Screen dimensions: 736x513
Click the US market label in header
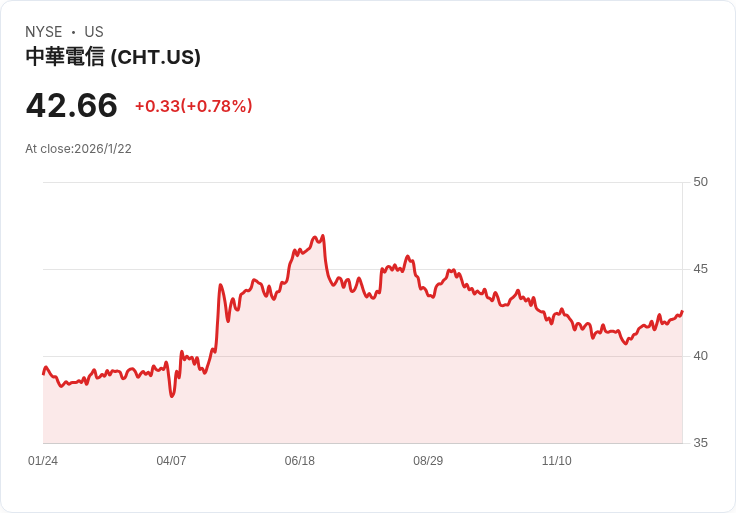[94, 32]
